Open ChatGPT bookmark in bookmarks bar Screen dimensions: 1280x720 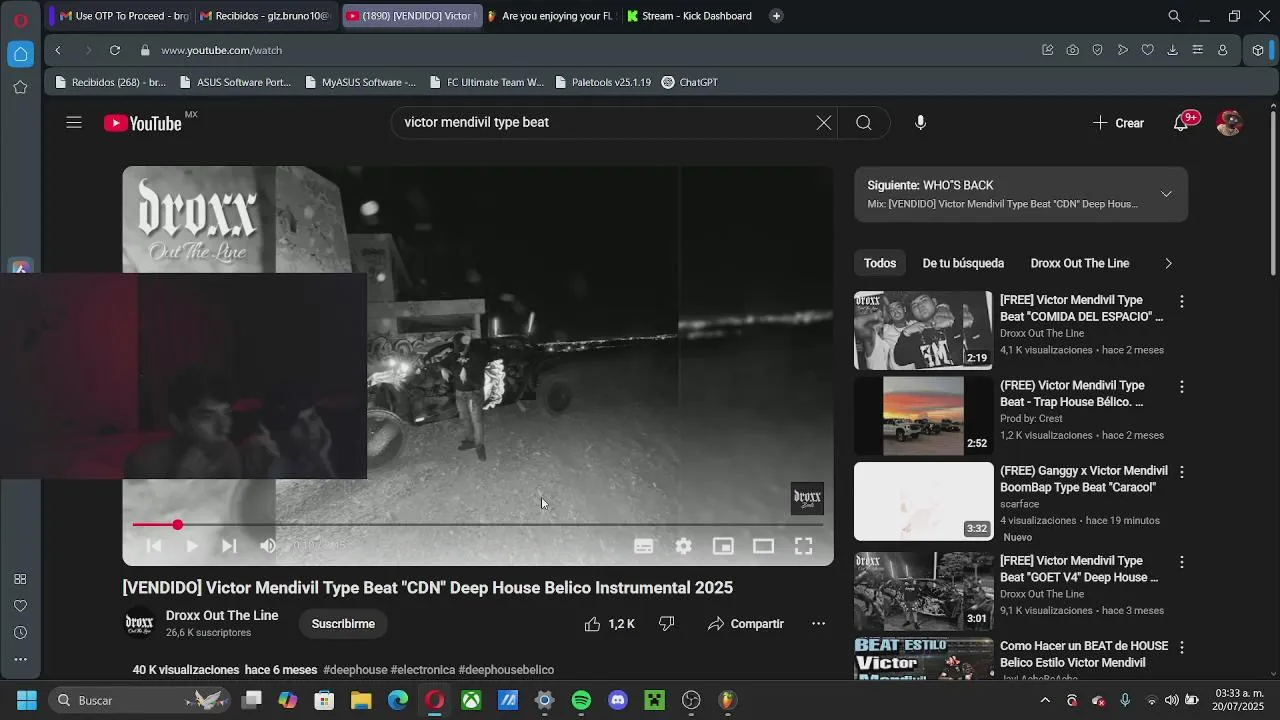point(690,82)
